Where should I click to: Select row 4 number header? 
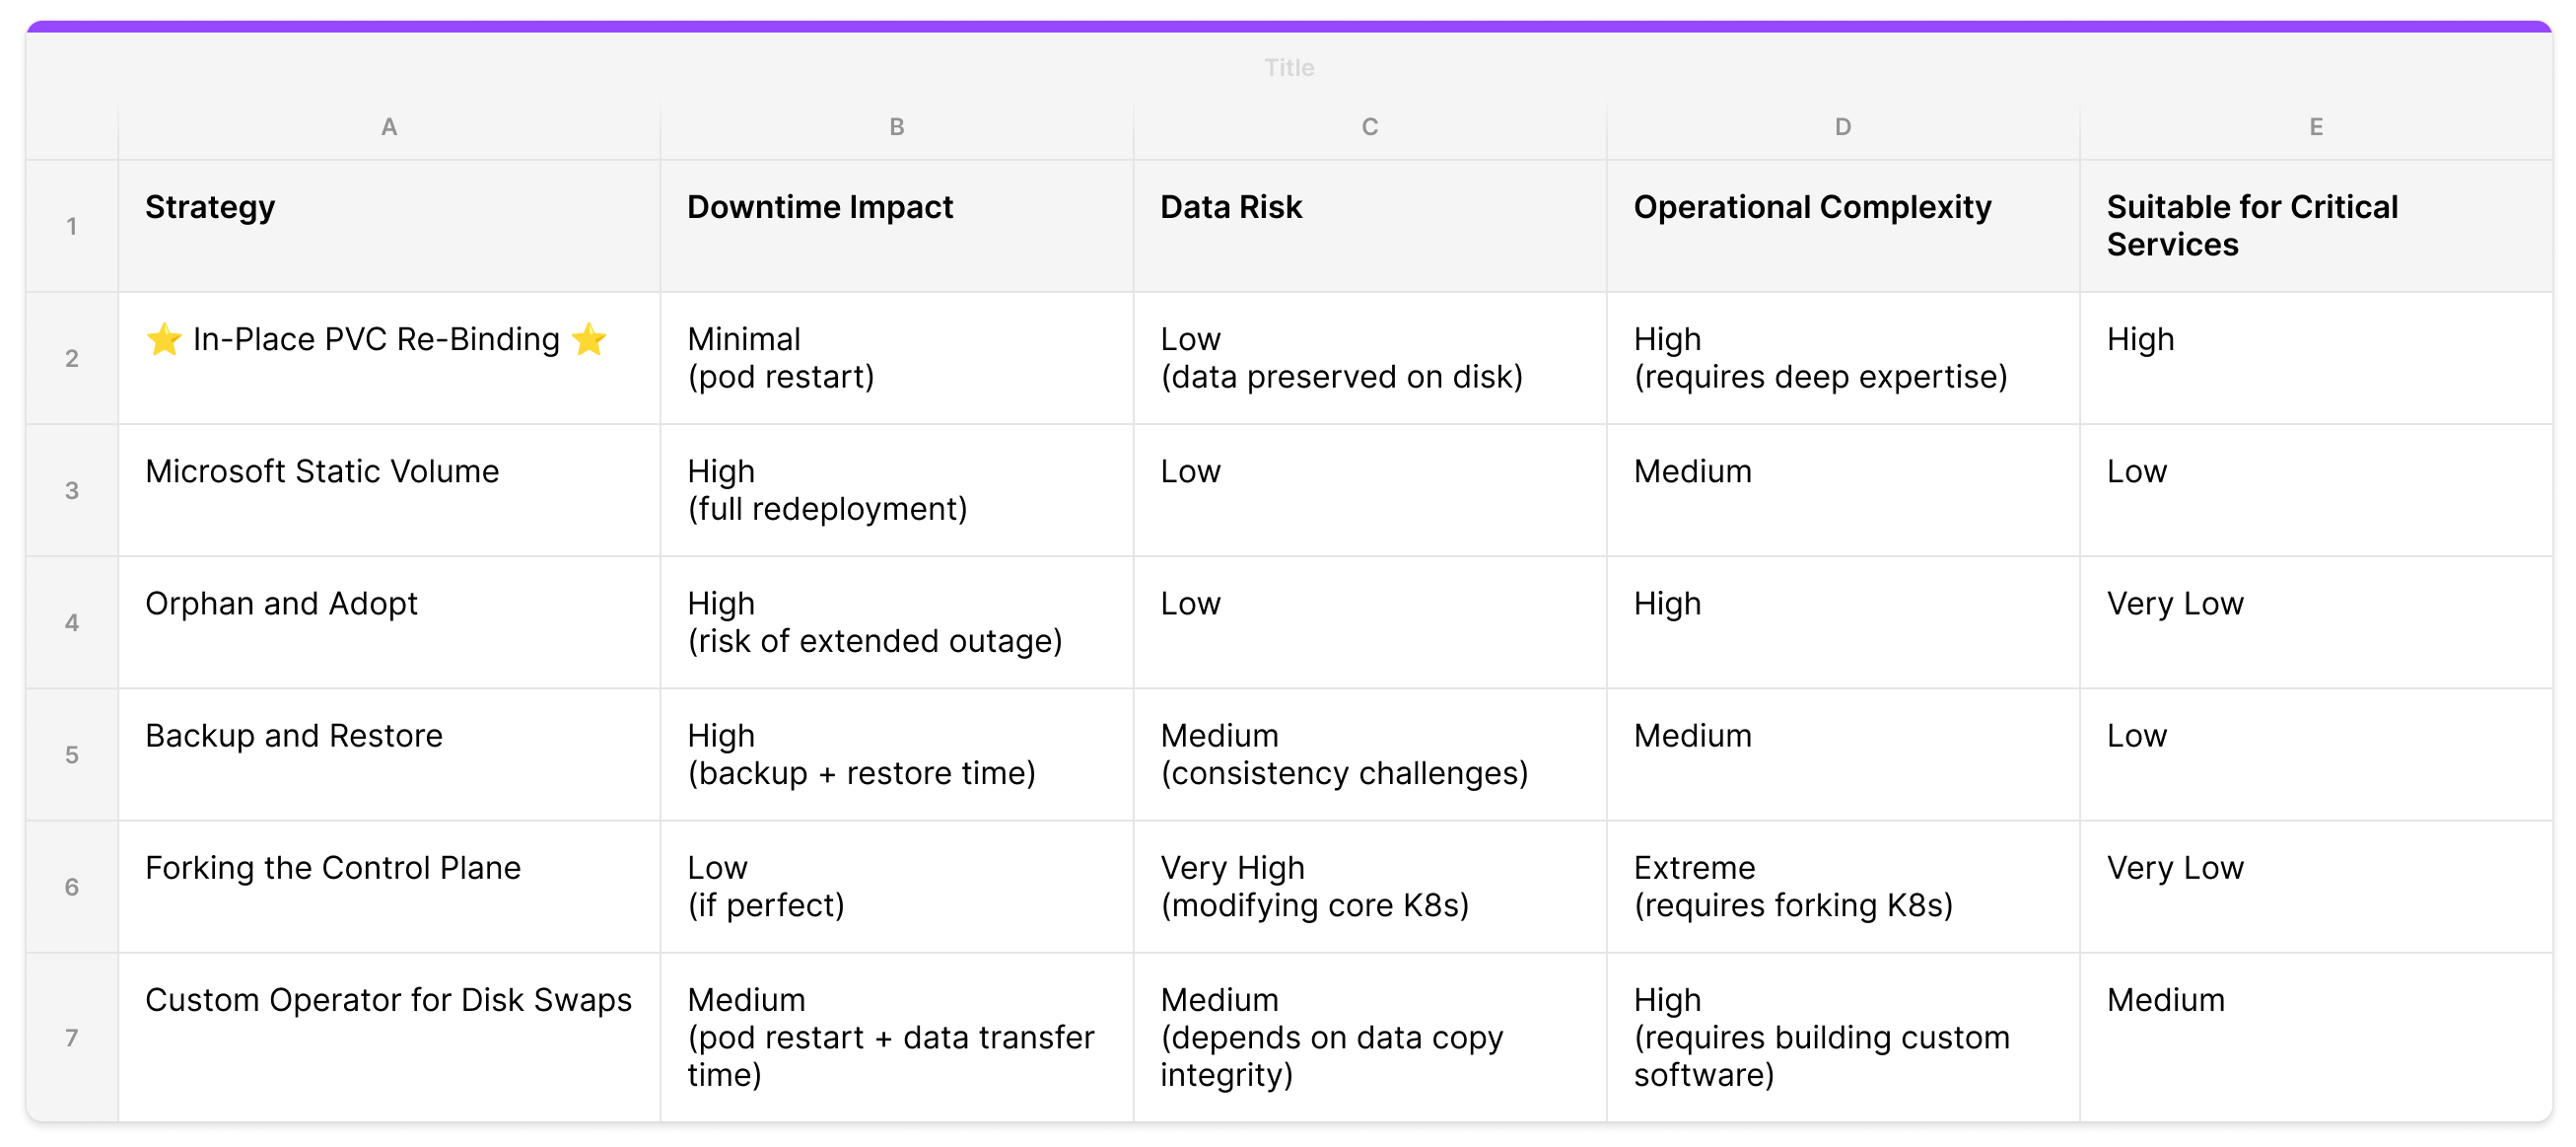tap(72, 622)
